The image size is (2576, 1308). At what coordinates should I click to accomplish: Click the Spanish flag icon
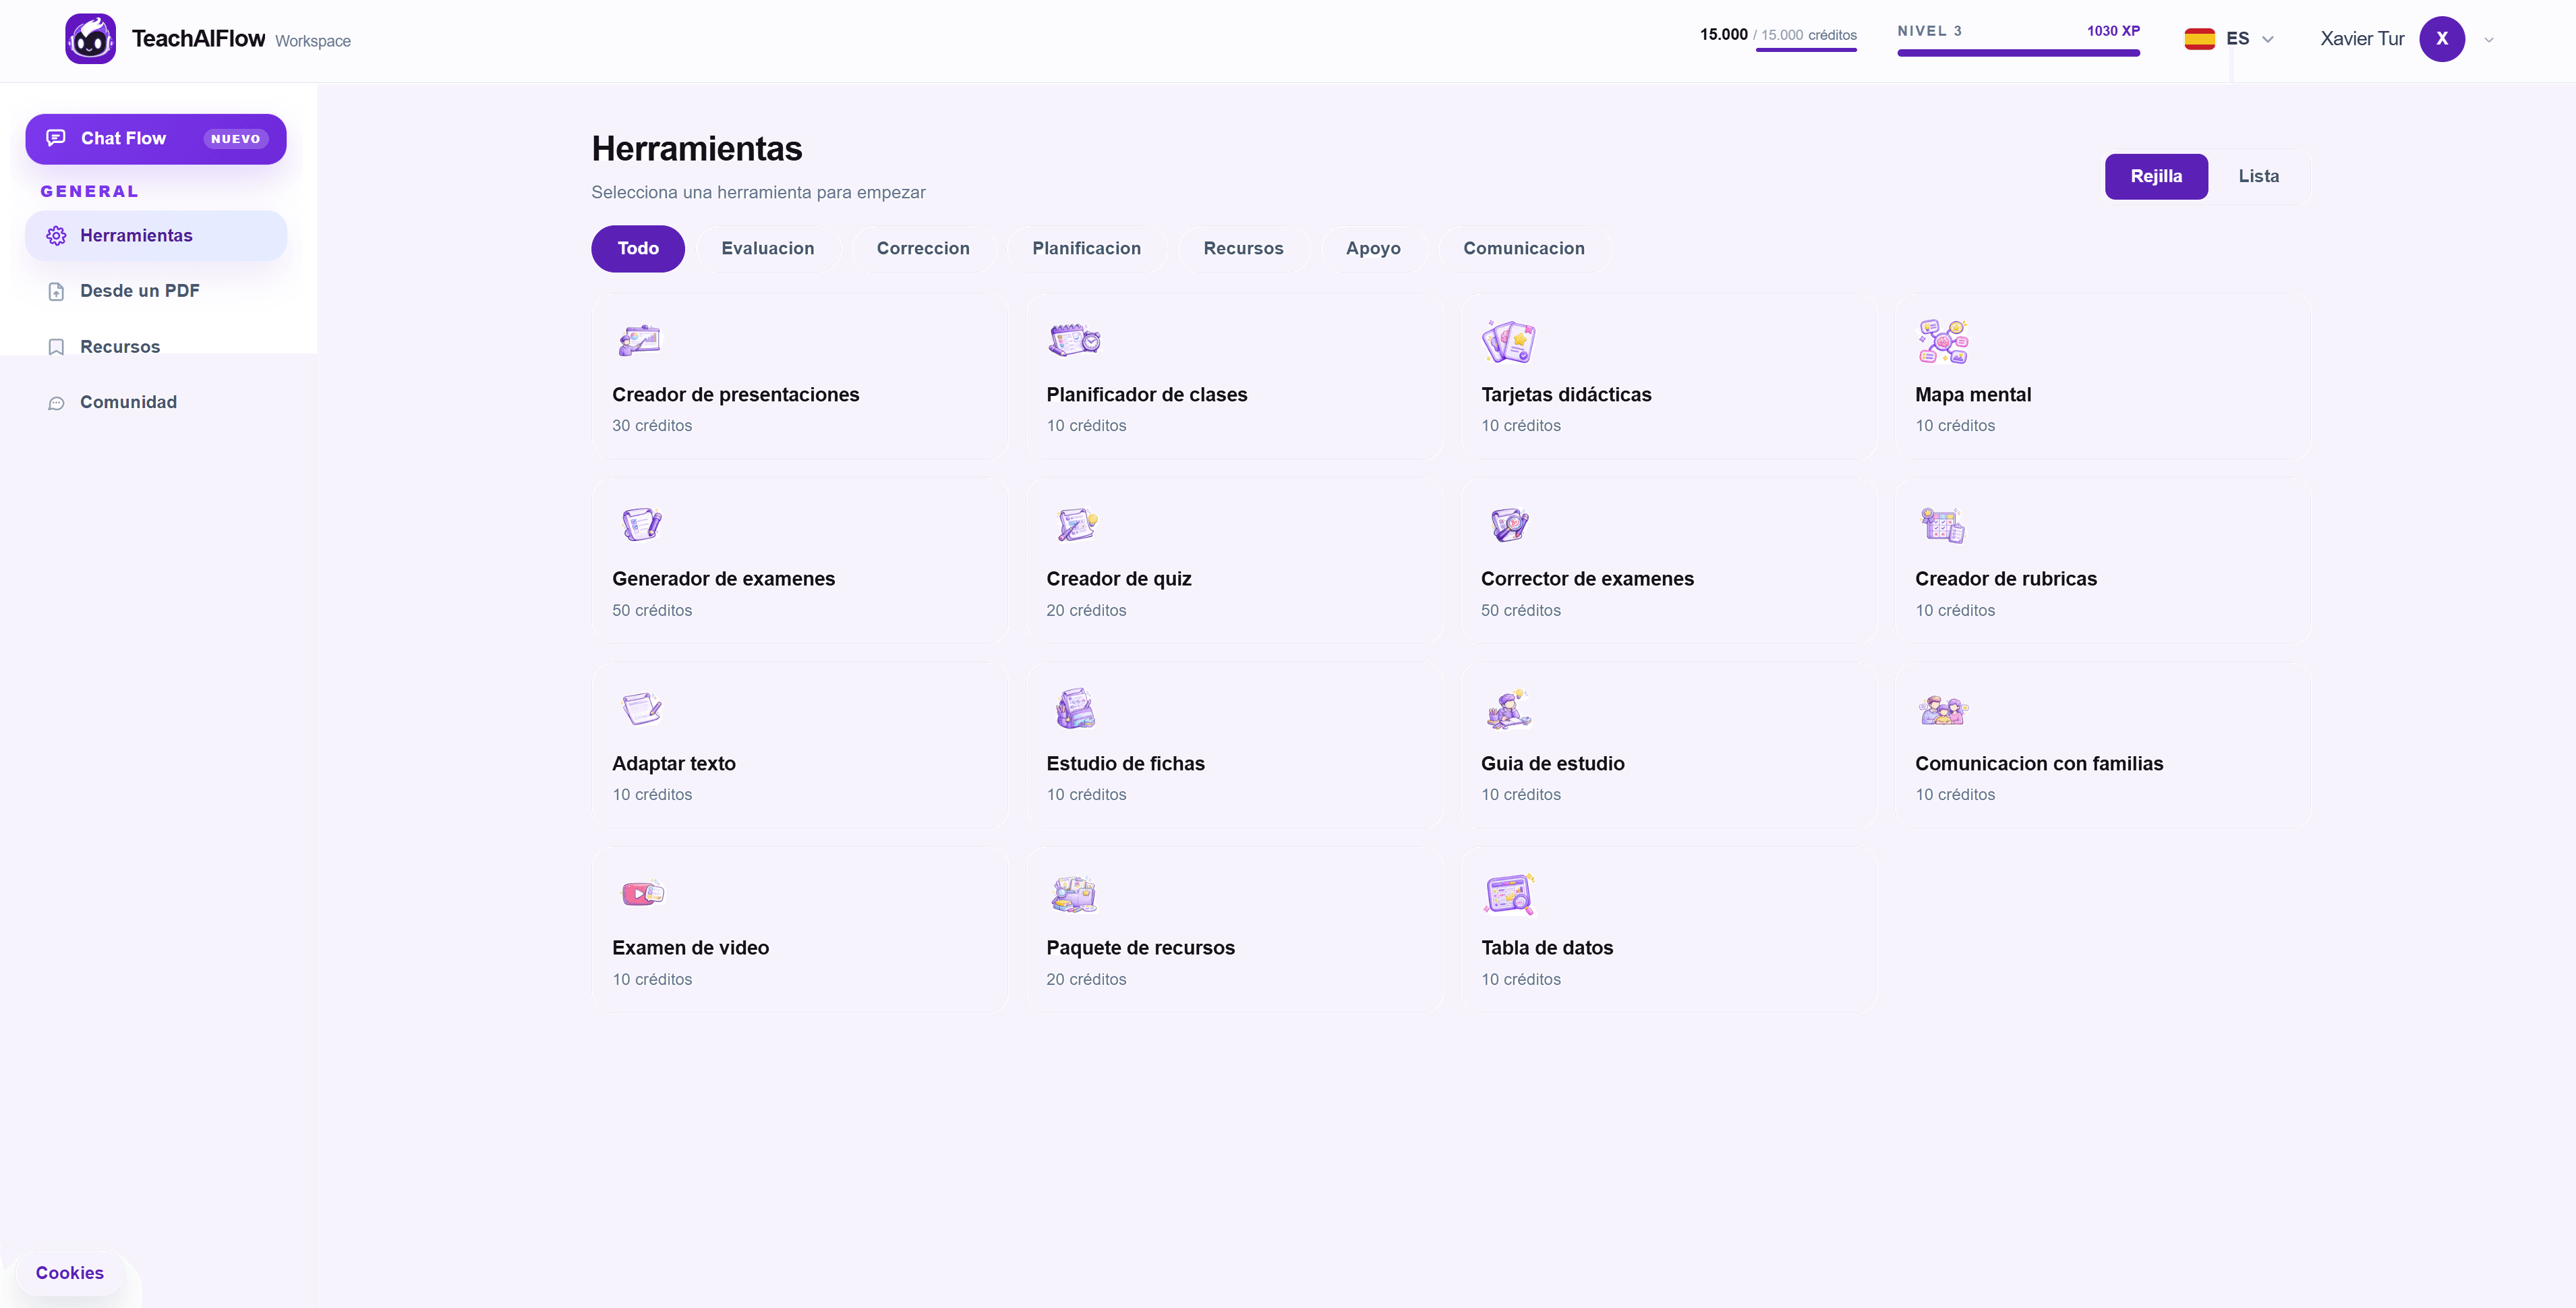[x=2199, y=39]
